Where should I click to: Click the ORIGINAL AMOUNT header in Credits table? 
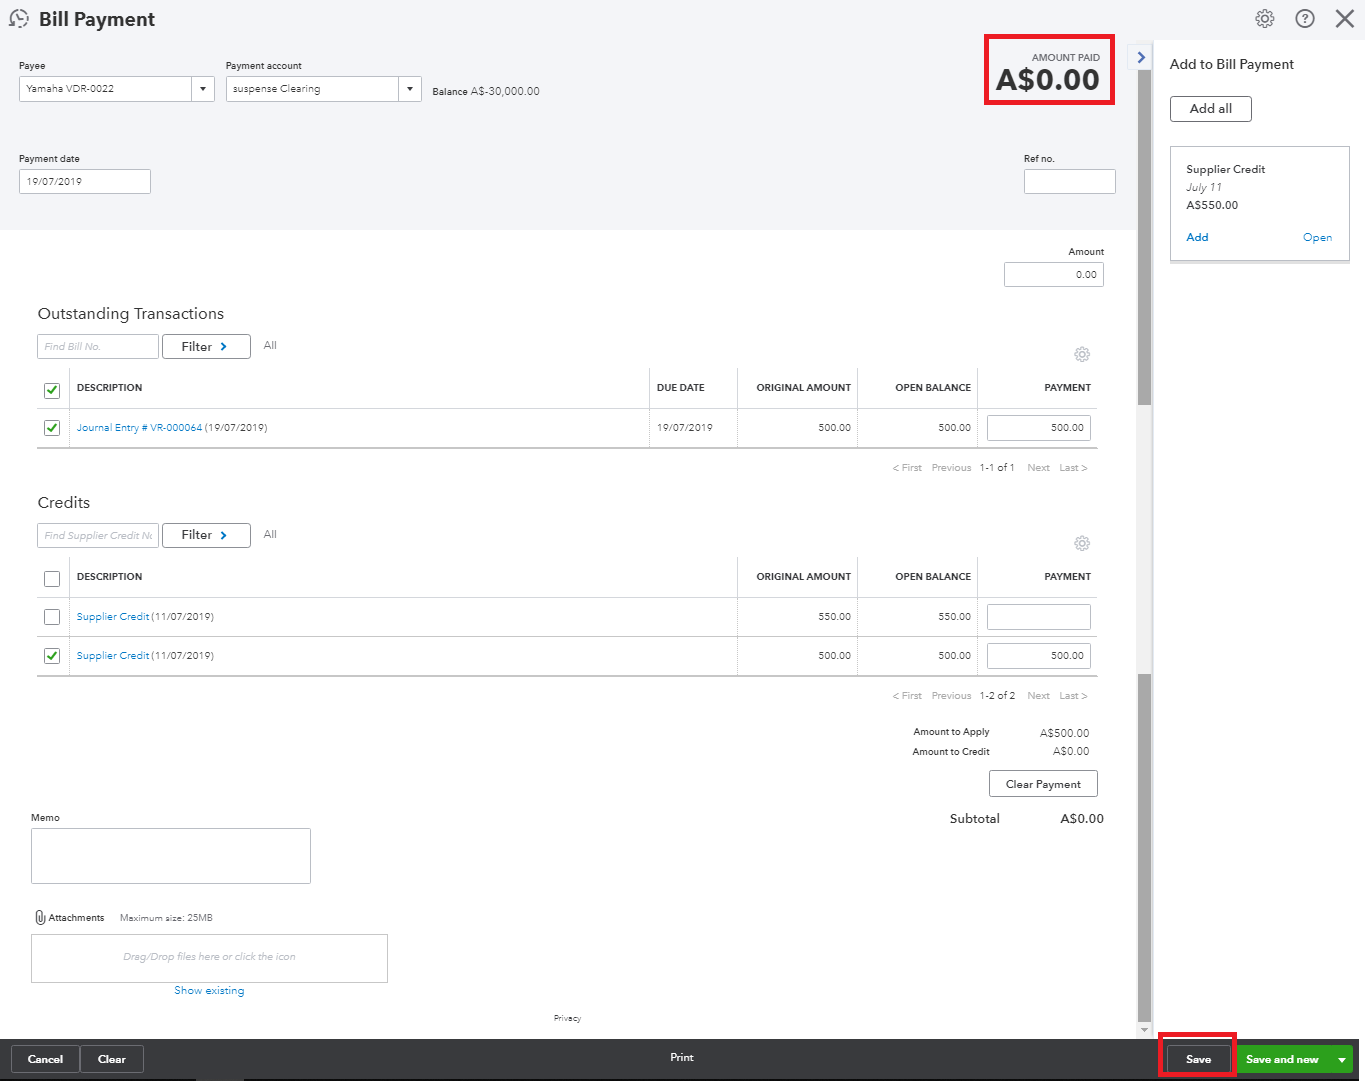point(803,576)
